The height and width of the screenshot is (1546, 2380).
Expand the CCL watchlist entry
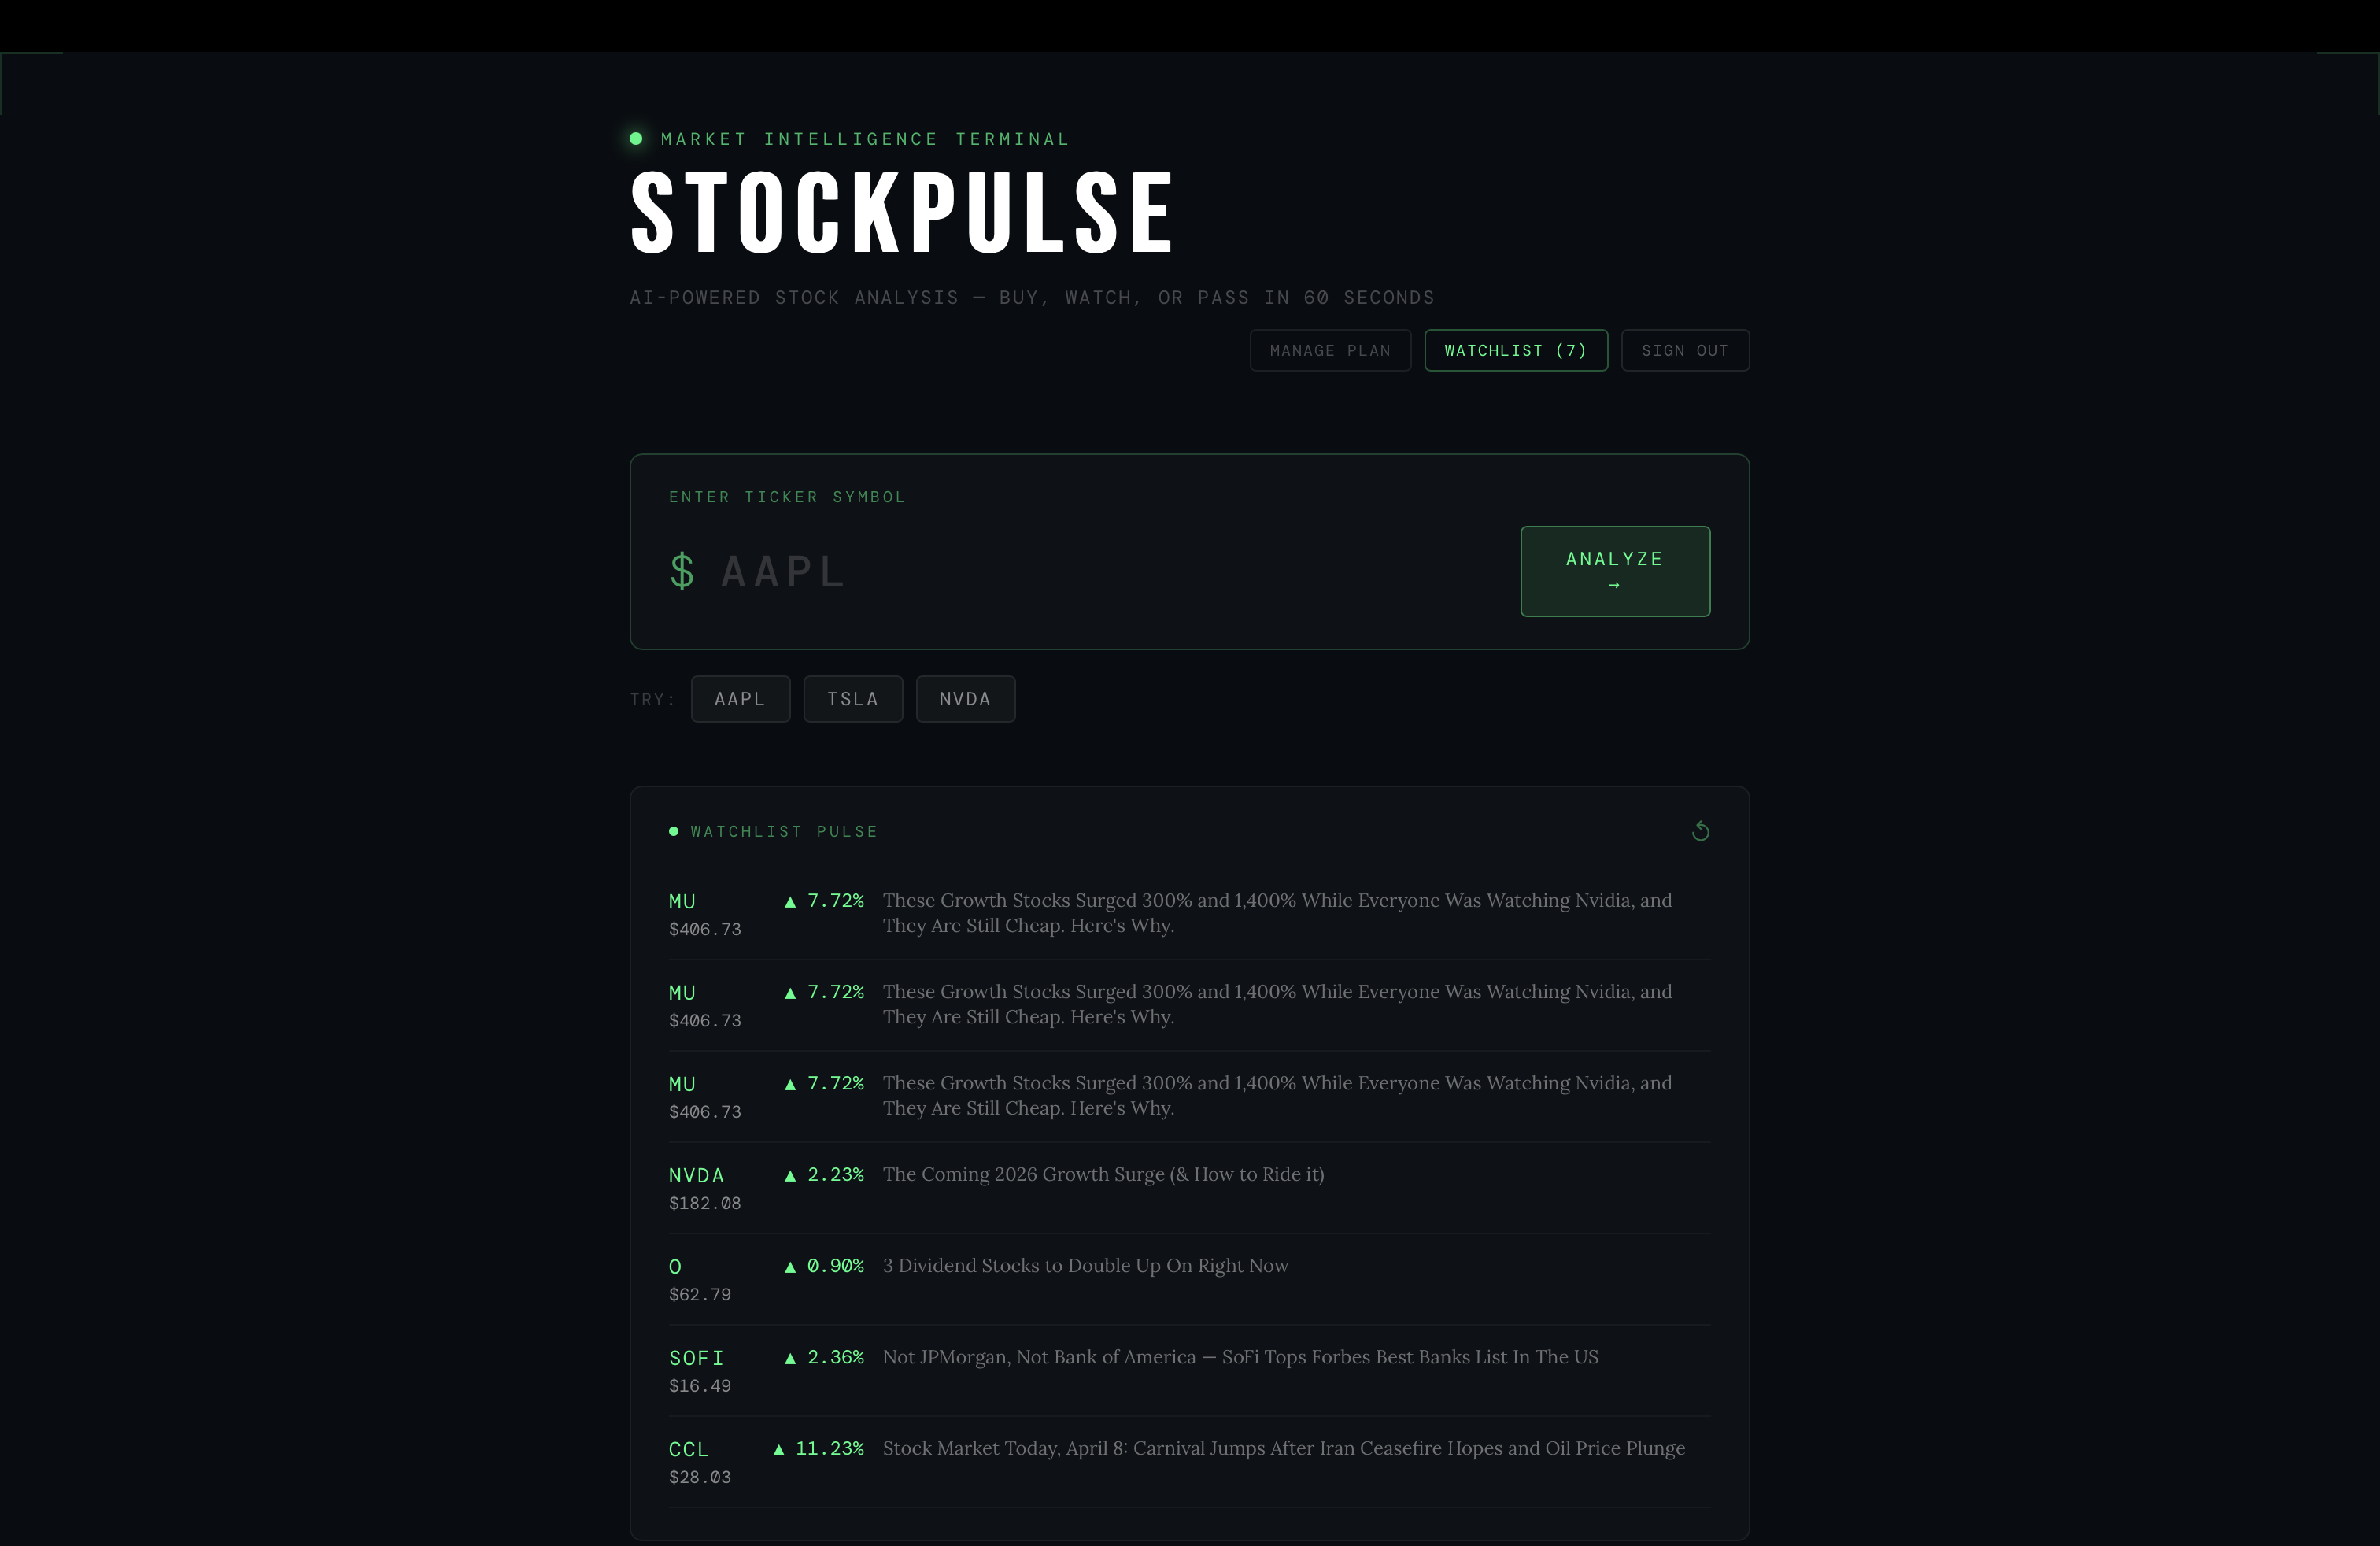[x=689, y=1450]
